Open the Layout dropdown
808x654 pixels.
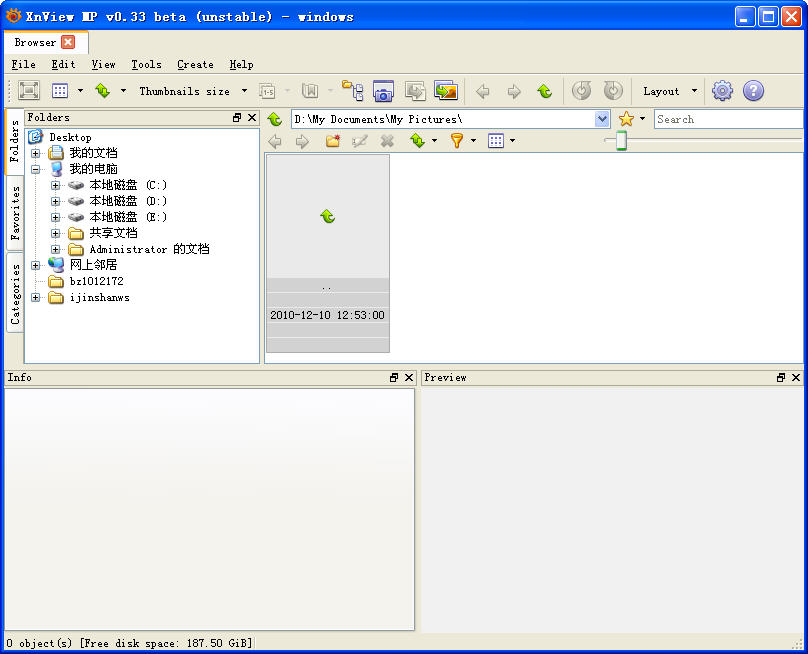(669, 91)
